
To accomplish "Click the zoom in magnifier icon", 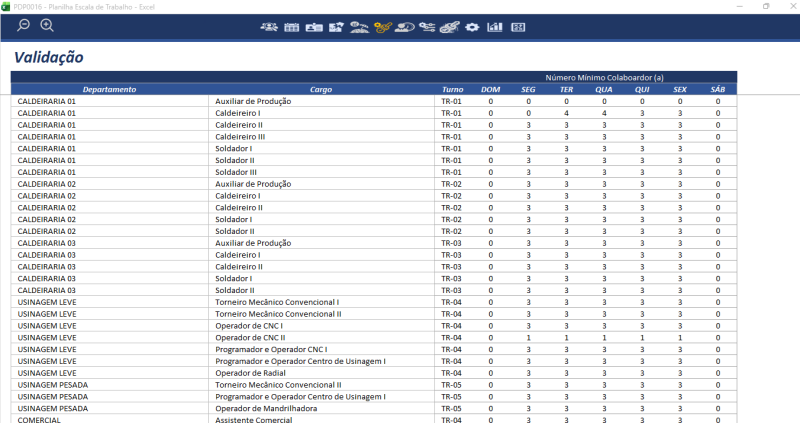I will pyautogui.click(x=47, y=25).
